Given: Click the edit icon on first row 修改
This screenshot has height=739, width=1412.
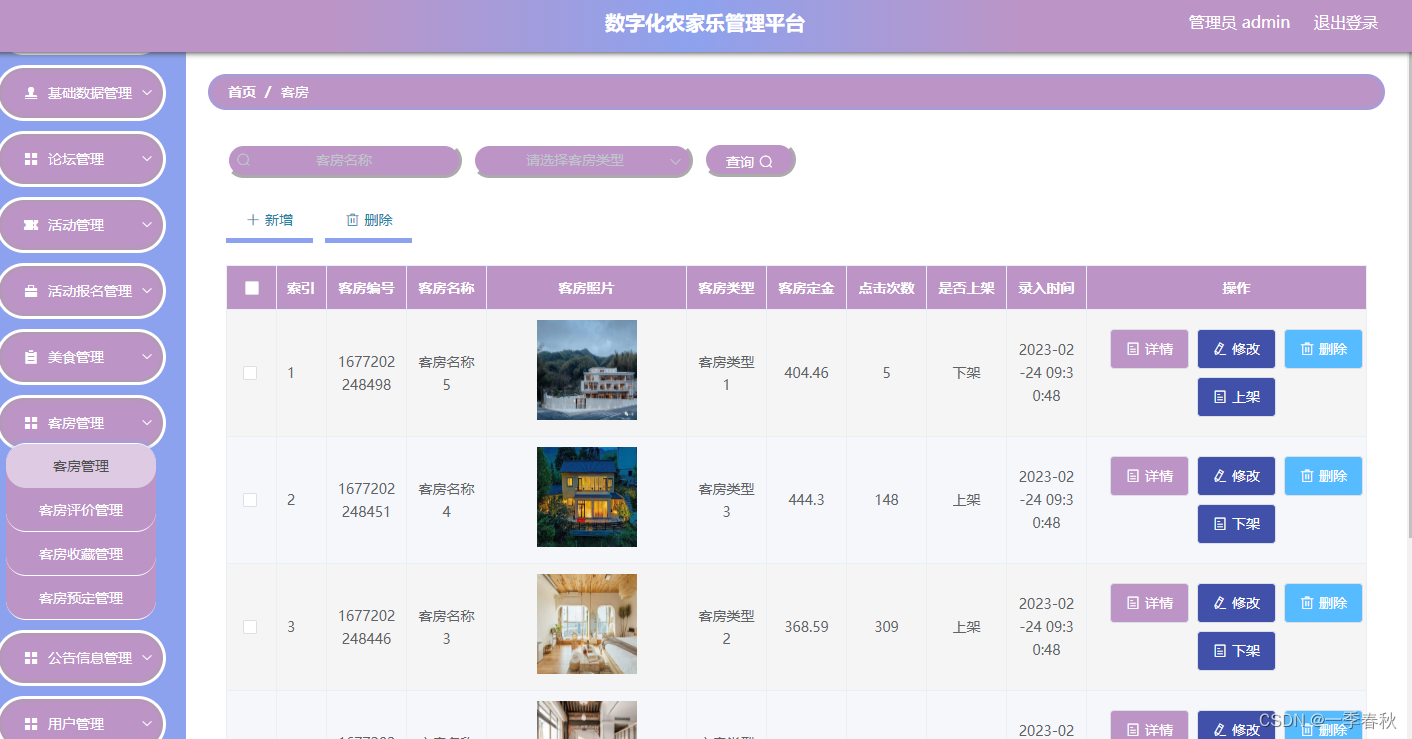Looking at the screenshot, I should (1222, 348).
